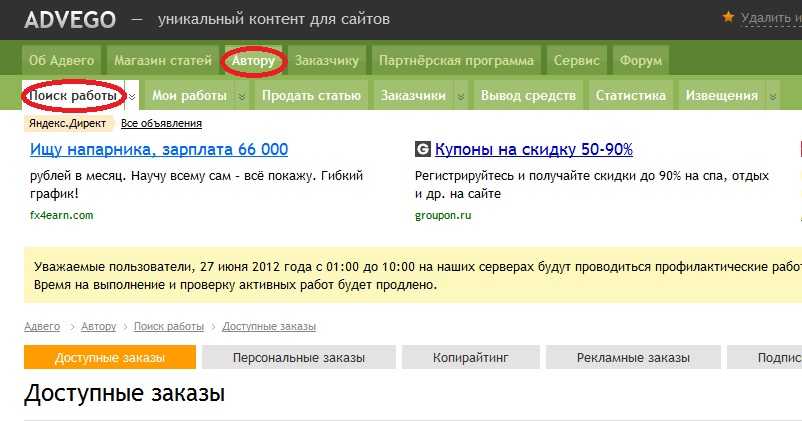Click the star icon near Удалить

coord(728,17)
